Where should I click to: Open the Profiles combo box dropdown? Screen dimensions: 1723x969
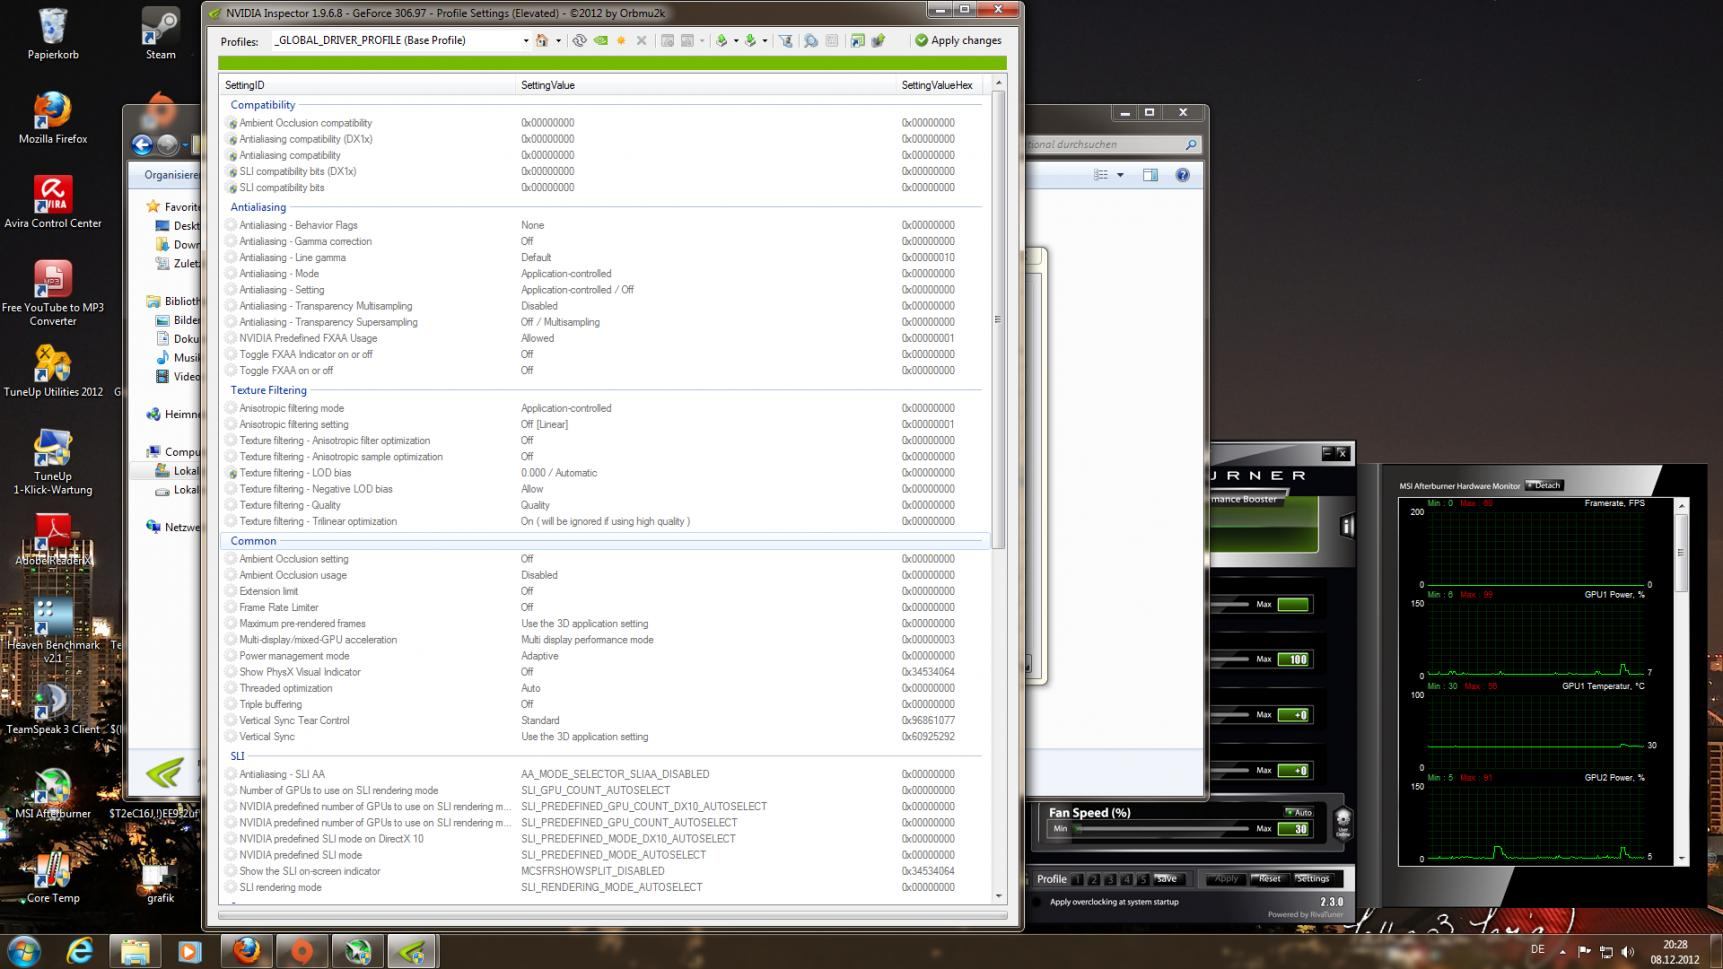[526, 41]
